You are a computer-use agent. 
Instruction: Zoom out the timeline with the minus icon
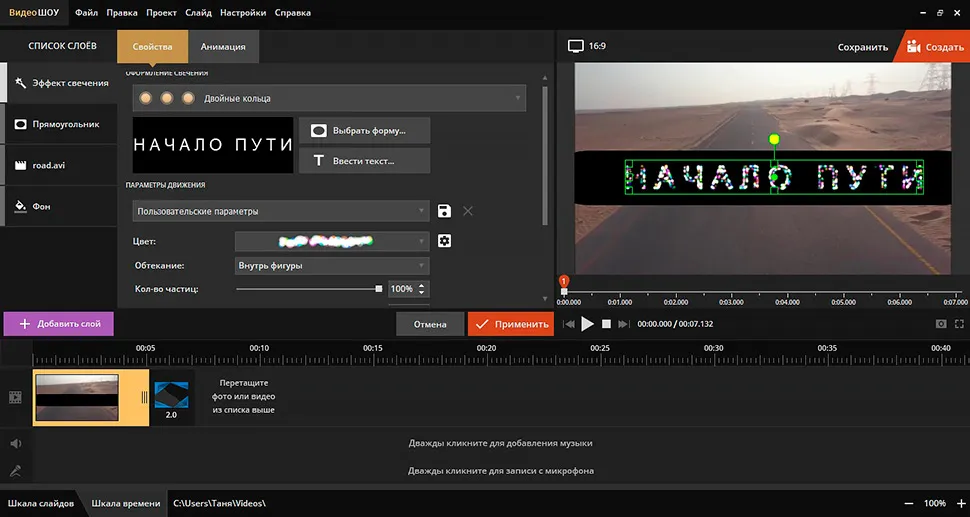point(909,503)
